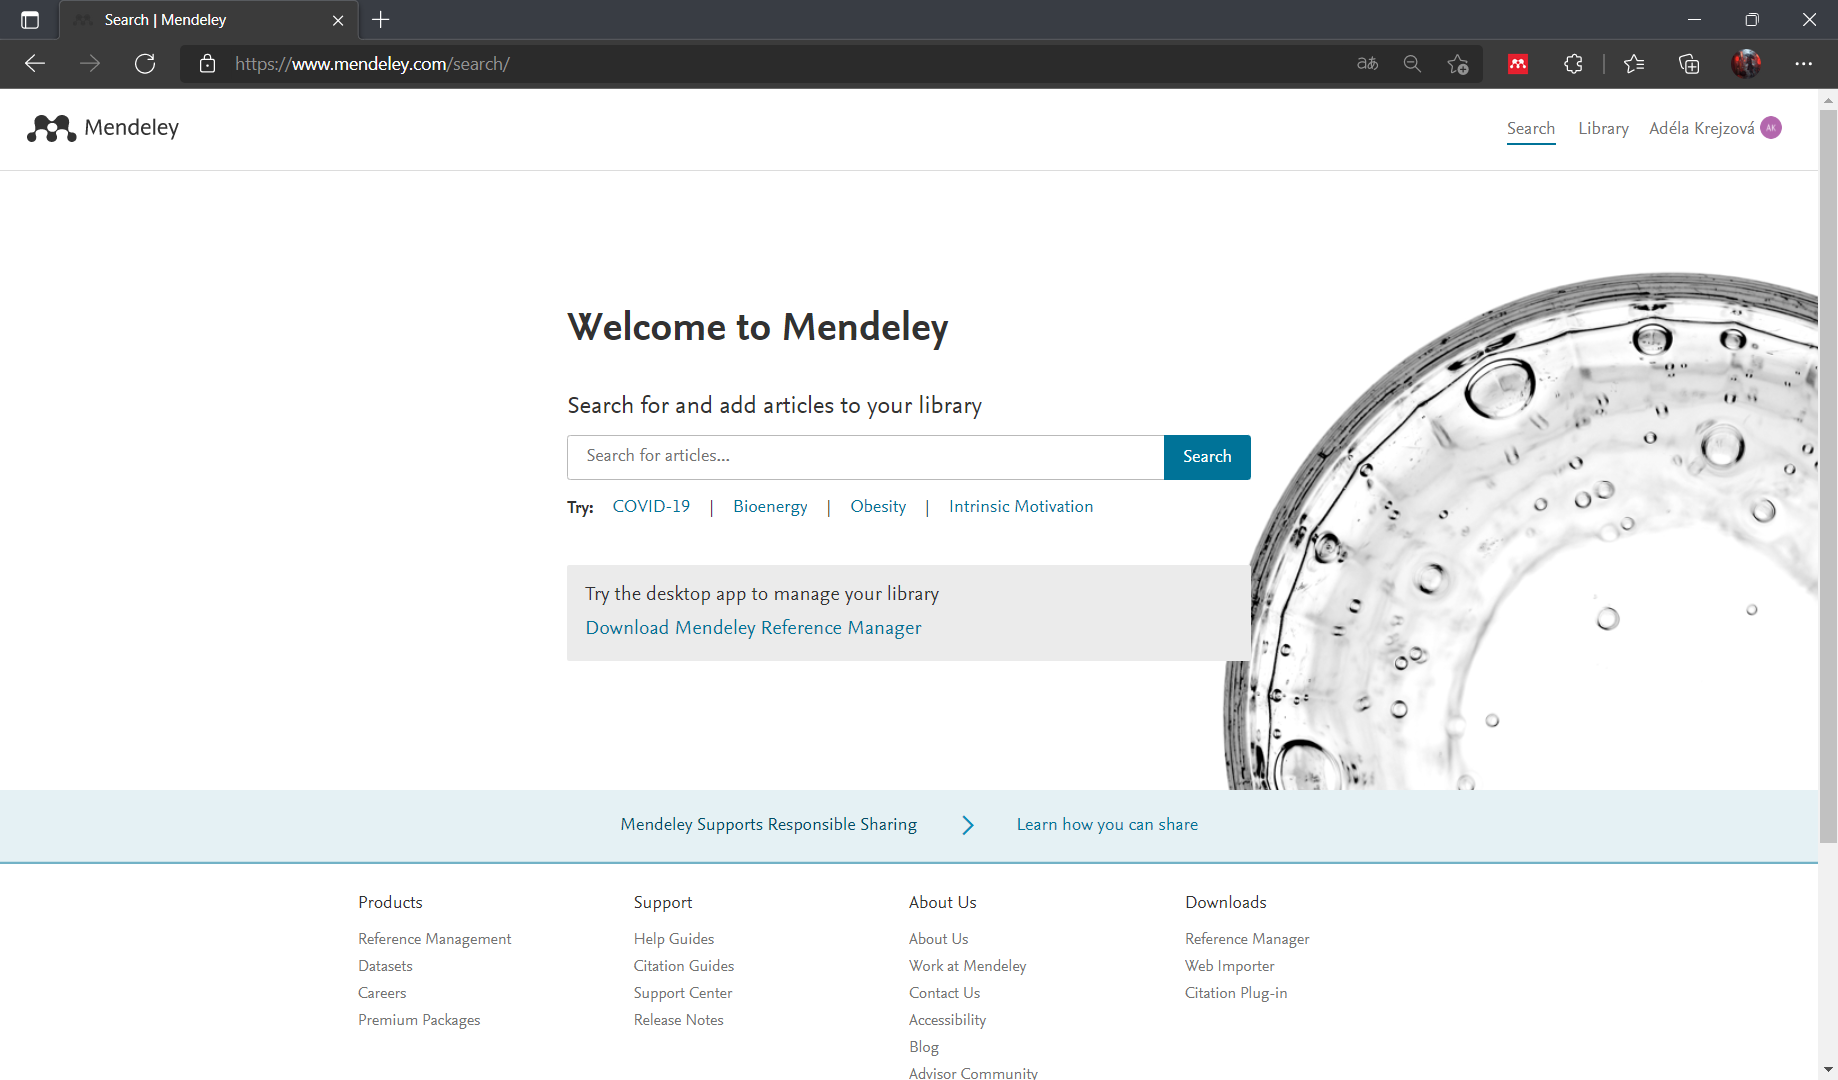Open the Datasets footer link

385,966
